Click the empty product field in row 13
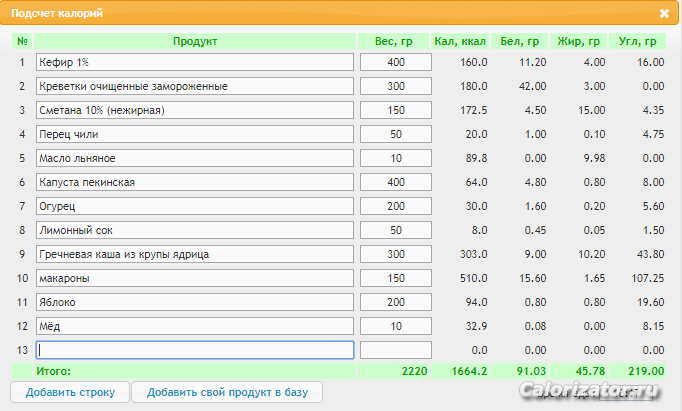This screenshot has width=682, height=411. (x=195, y=350)
